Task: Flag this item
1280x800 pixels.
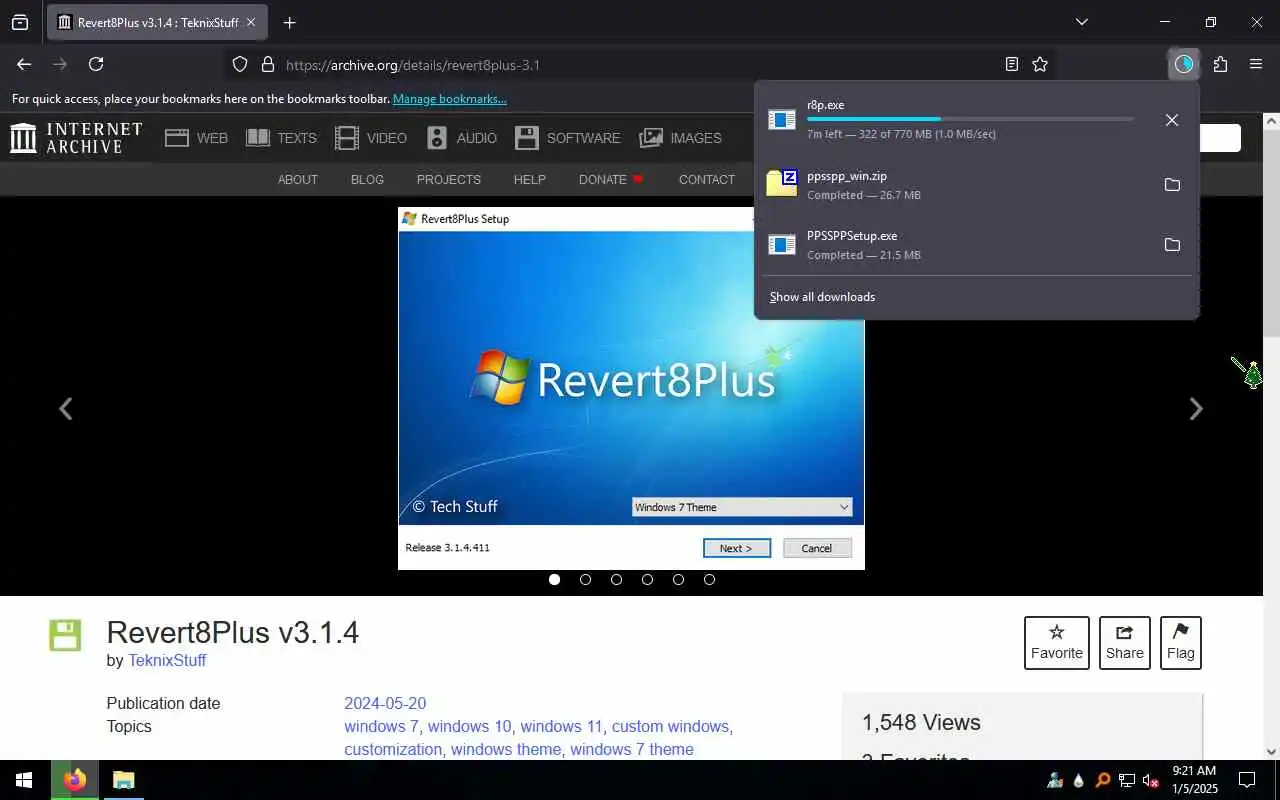Action: (x=1181, y=643)
